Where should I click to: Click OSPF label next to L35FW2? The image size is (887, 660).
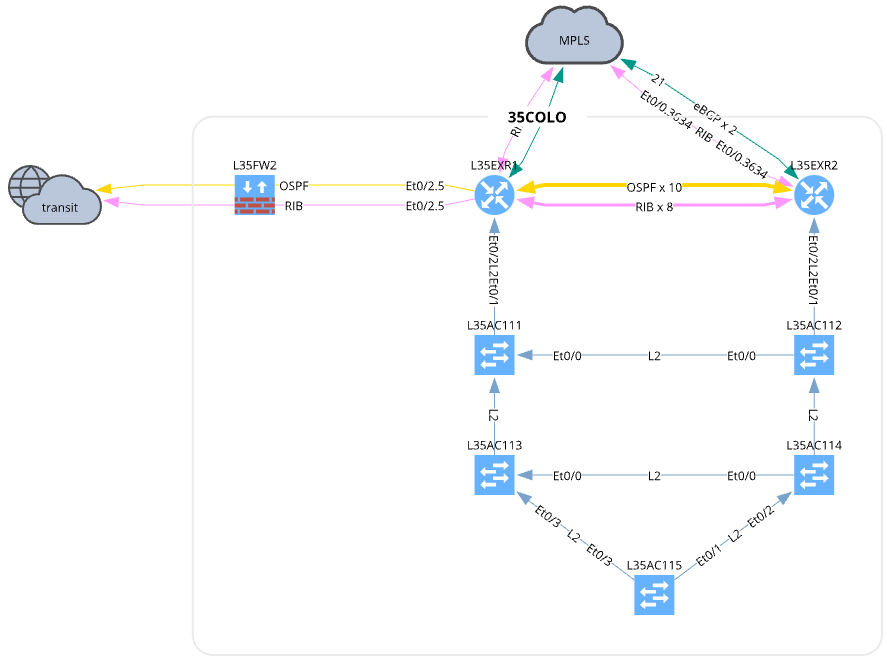(294, 186)
